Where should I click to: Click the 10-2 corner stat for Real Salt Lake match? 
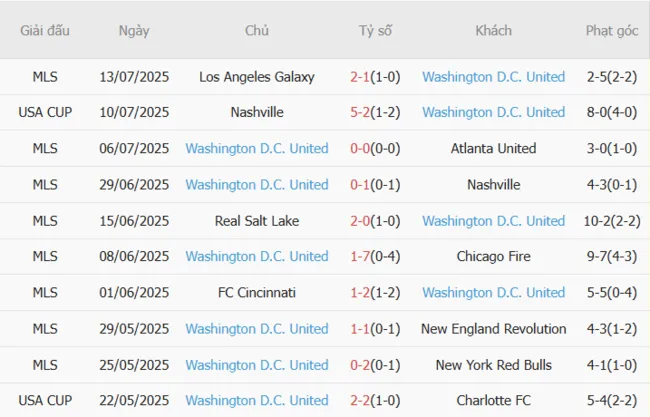(598, 221)
